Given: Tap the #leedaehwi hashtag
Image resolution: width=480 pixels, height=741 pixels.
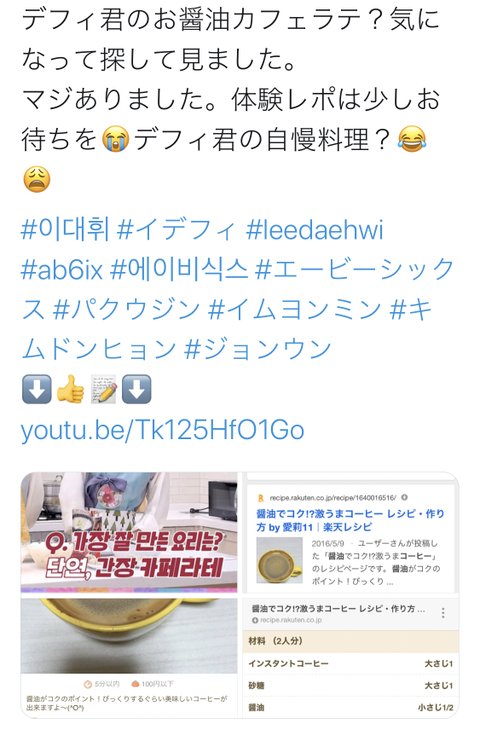Looking at the screenshot, I should pyautogui.click(x=315, y=230).
